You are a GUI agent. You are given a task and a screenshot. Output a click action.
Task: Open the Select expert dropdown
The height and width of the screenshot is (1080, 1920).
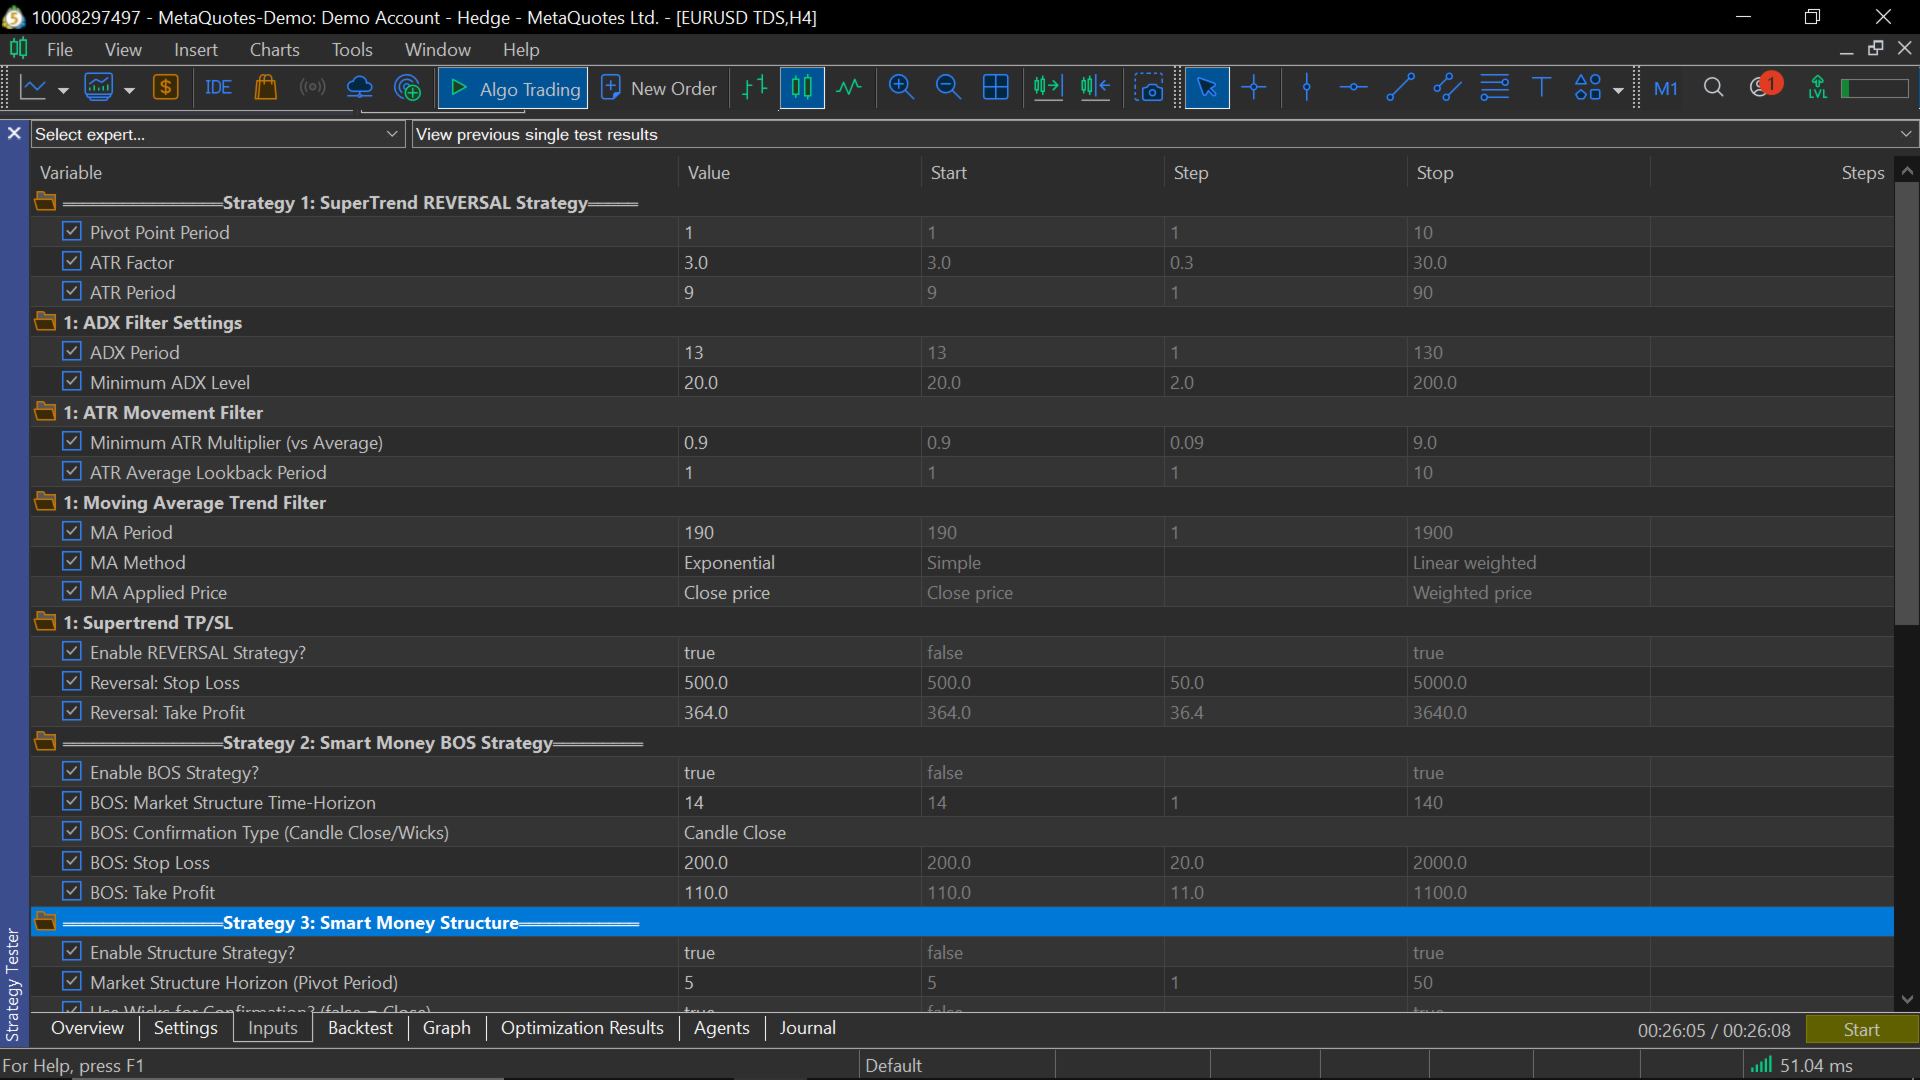click(392, 134)
